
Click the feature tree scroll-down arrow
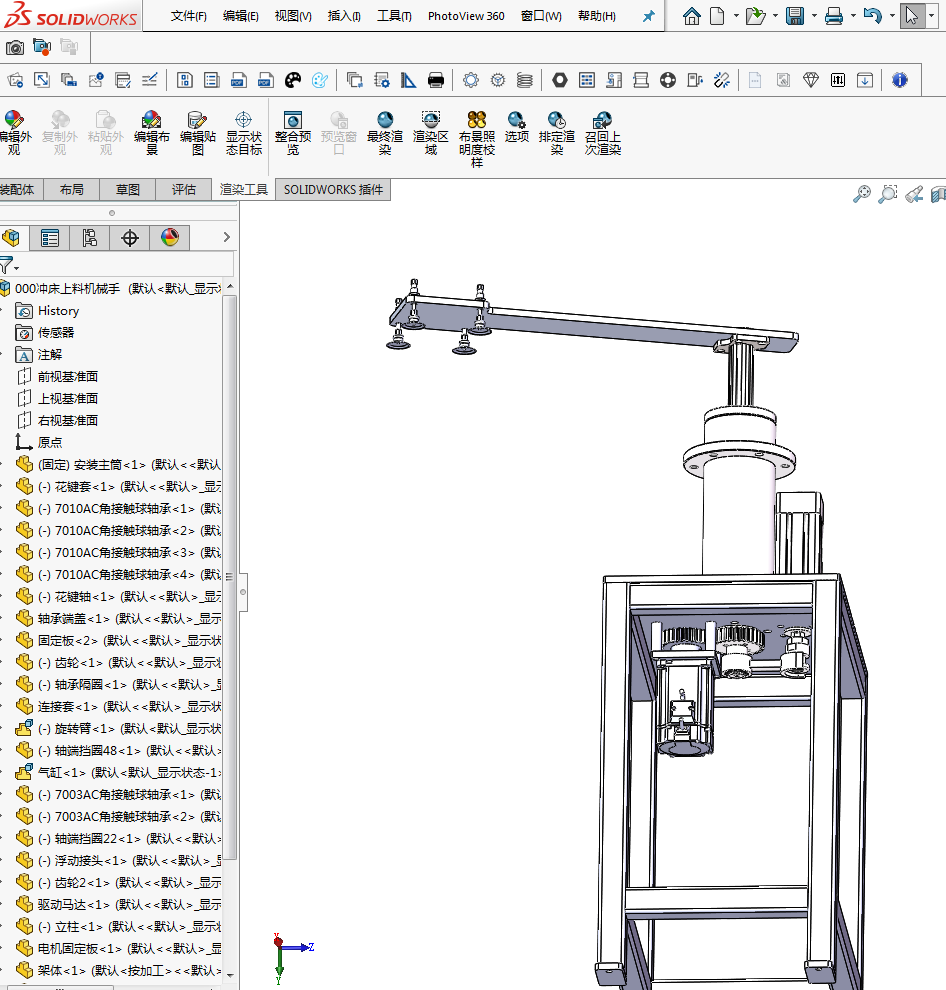(x=230, y=975)
